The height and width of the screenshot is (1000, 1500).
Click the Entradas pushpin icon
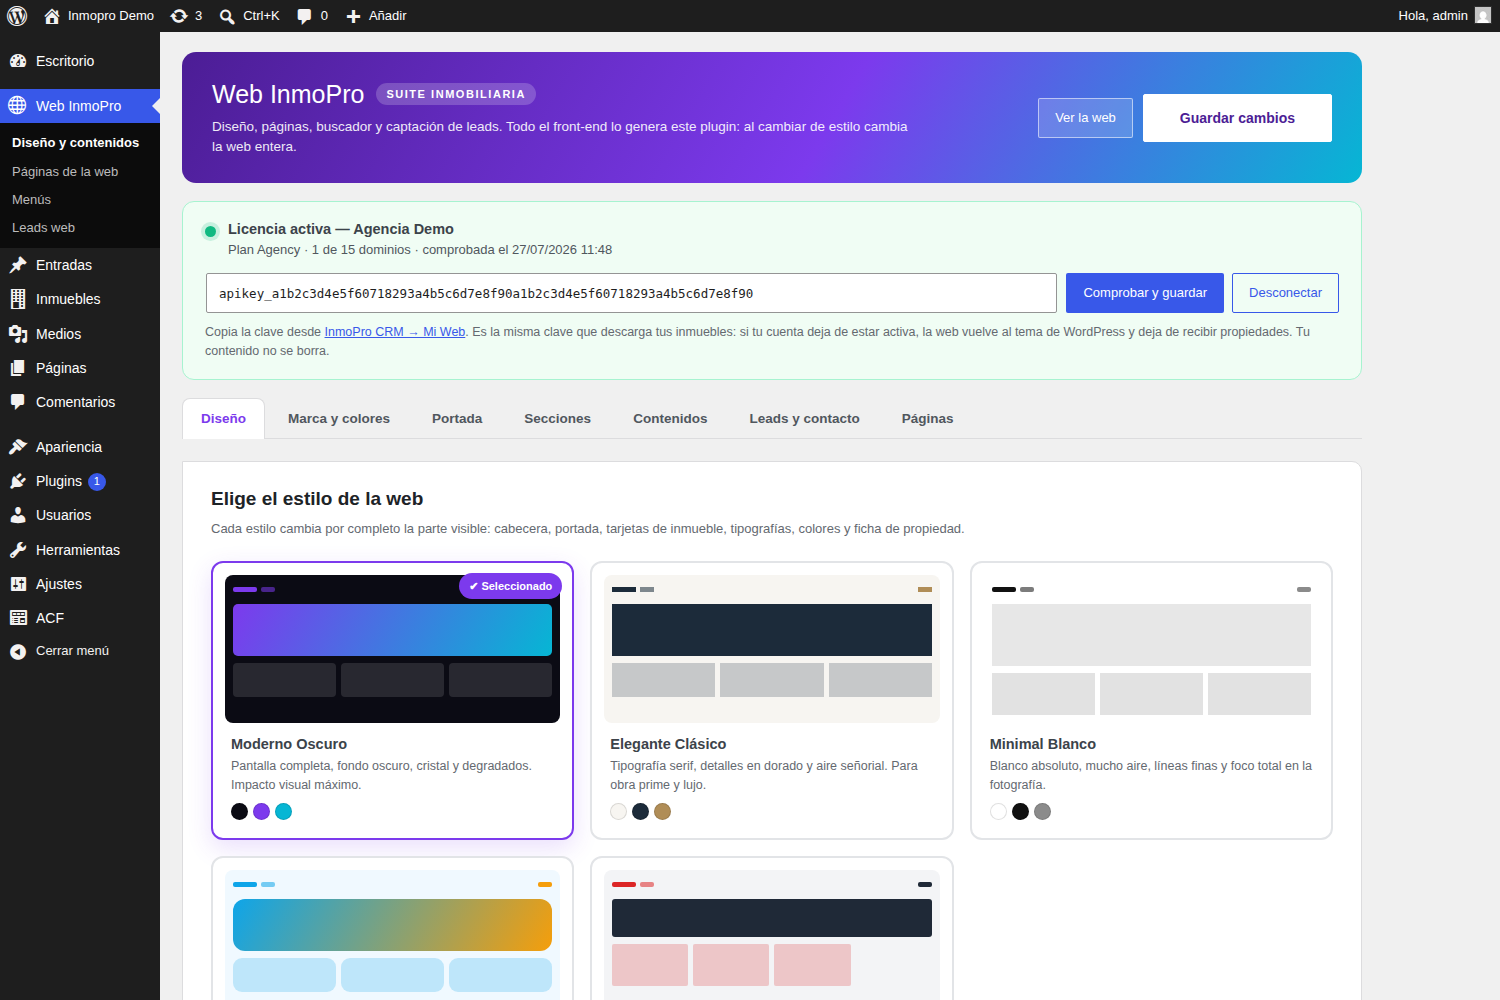(x=18, y=265)
